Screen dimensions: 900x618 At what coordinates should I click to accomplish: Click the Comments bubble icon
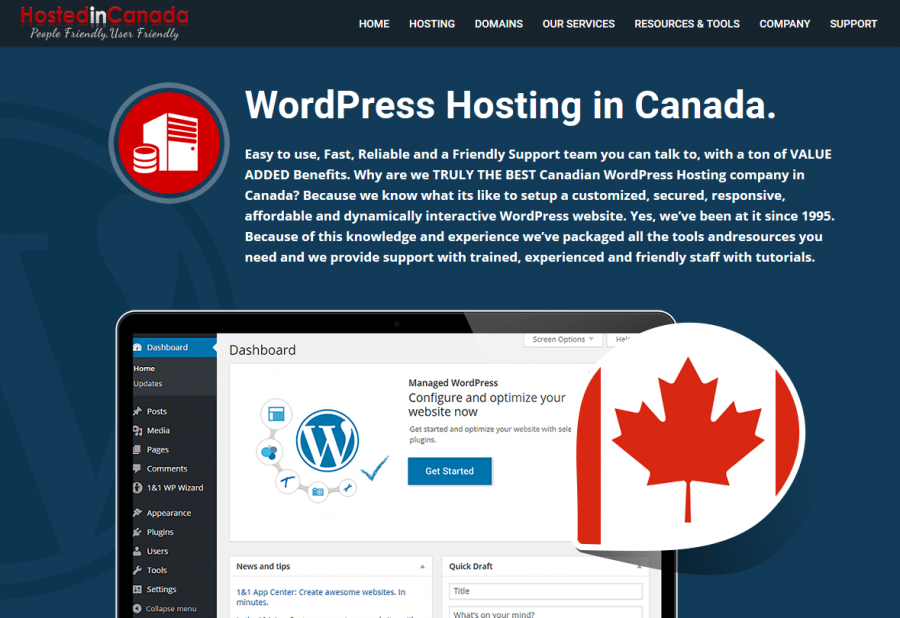point(137,468)
